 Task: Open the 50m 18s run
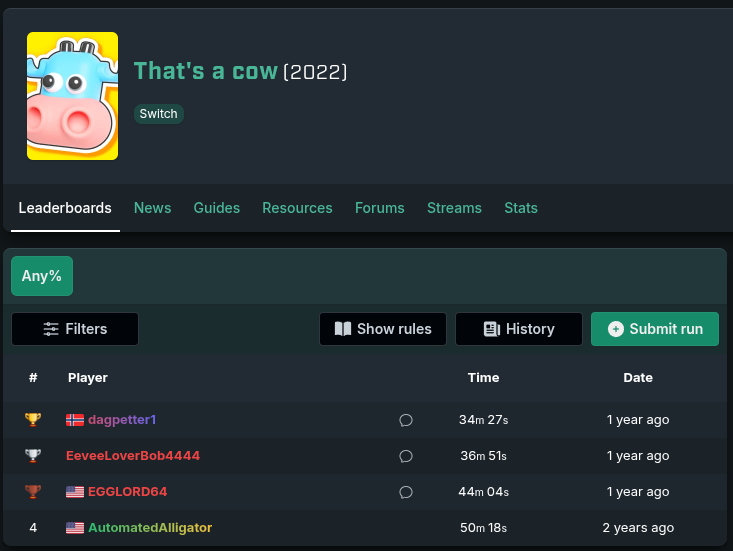(x=483, y=528)
